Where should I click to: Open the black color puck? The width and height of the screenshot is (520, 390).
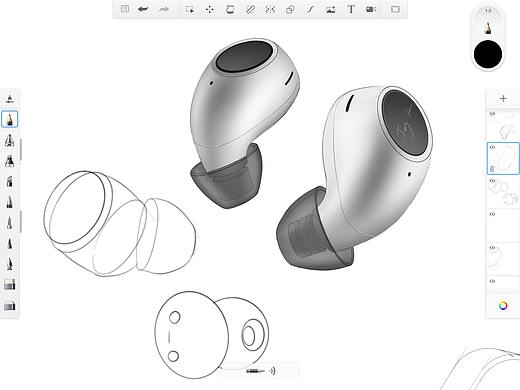click(488, 54)
